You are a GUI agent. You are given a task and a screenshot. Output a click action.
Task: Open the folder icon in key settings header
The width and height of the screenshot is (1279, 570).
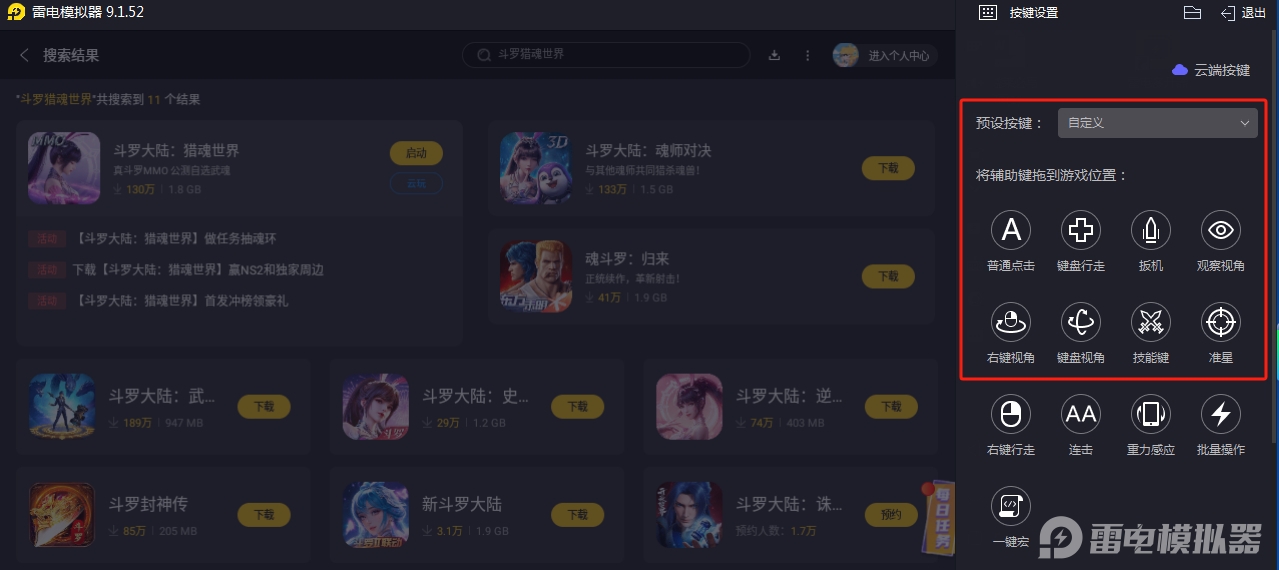tap(1192, 13)
